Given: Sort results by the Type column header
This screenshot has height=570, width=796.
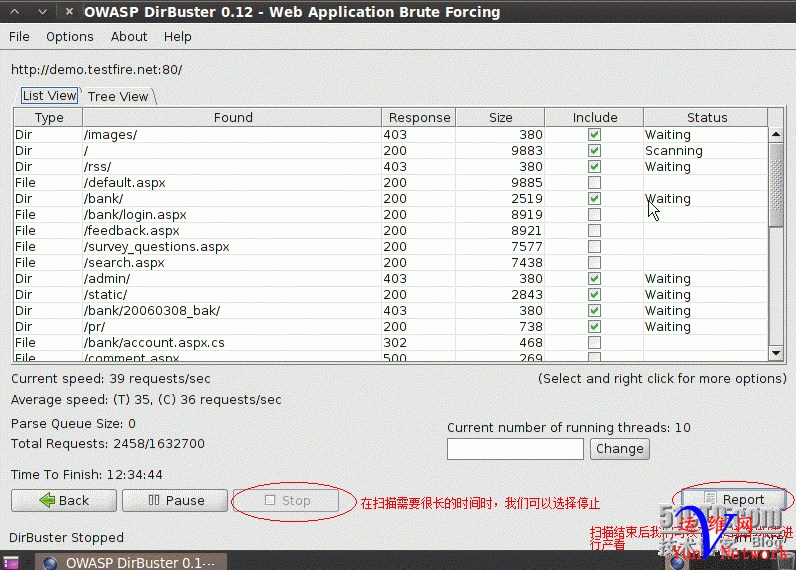Looking at the screenshot, I should coord(49,117).
